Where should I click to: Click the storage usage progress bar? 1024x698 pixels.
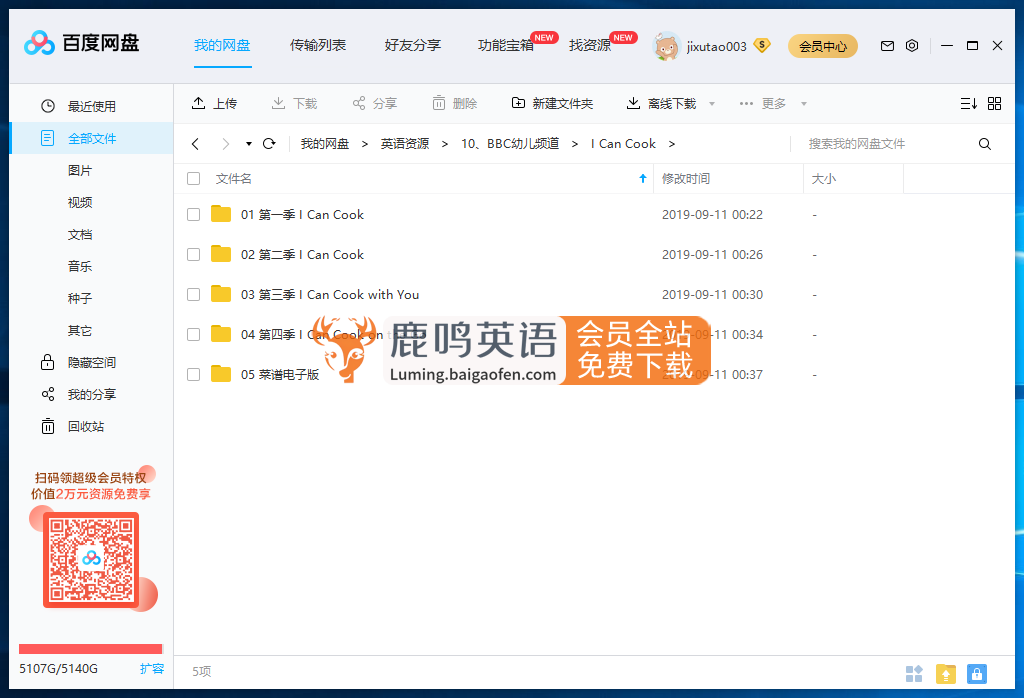tap(90, 648)
